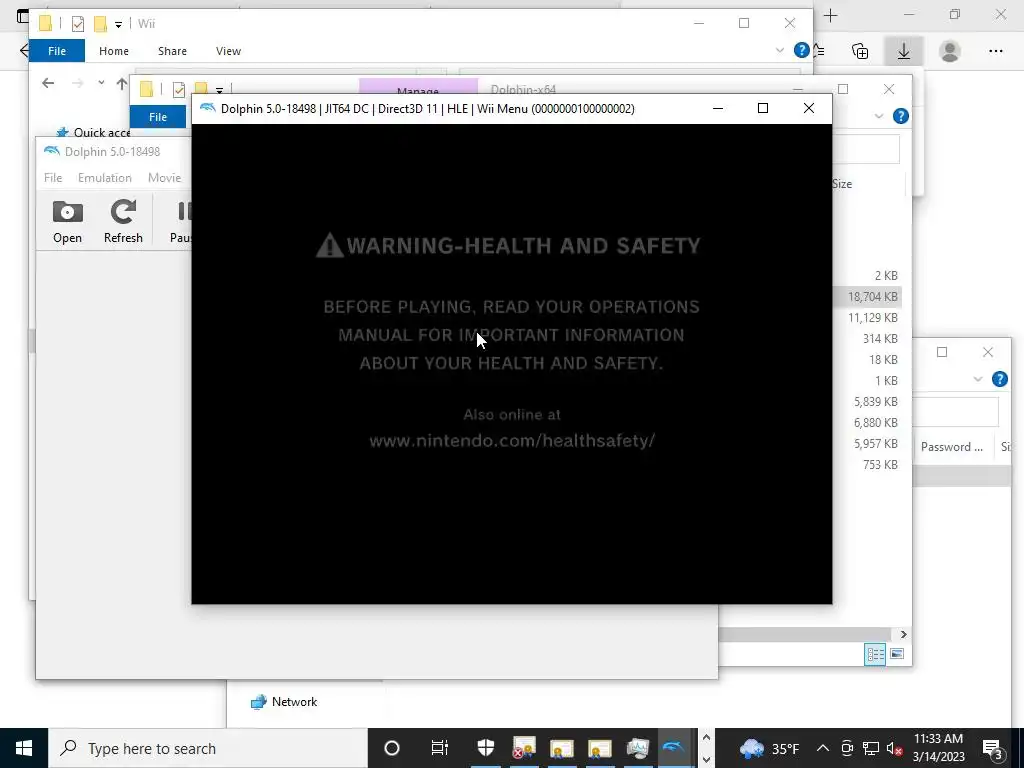Click dolphin logo in Wii Menu render window title
The image size is (1024, 768).
[208, 108]
